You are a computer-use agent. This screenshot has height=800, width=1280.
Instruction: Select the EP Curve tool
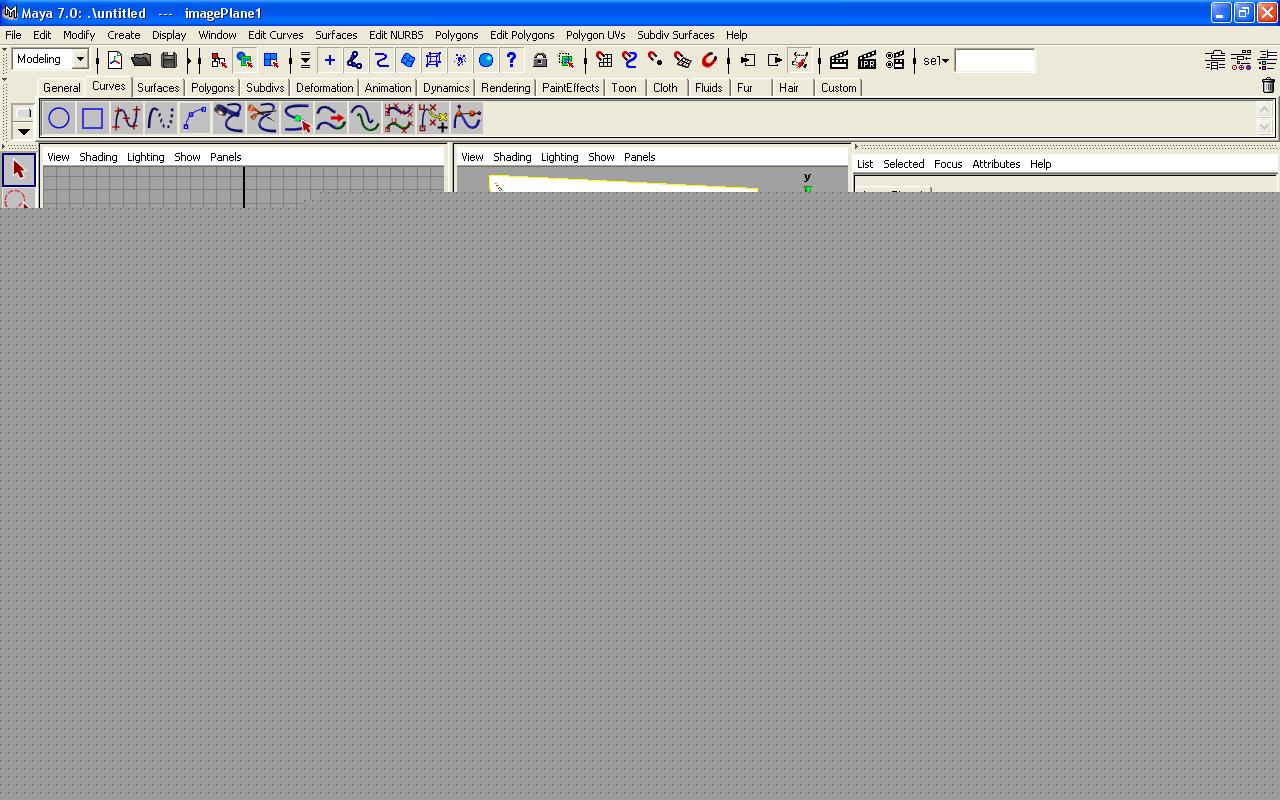click(x=127, y=118)
